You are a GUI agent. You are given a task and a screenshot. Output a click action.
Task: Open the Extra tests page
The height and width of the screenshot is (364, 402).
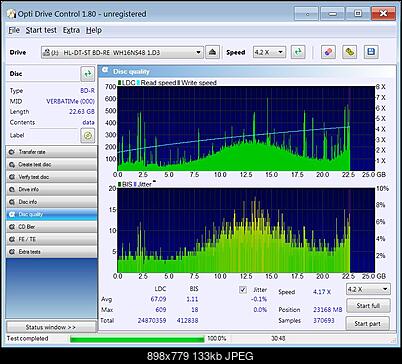coord(51,252)
